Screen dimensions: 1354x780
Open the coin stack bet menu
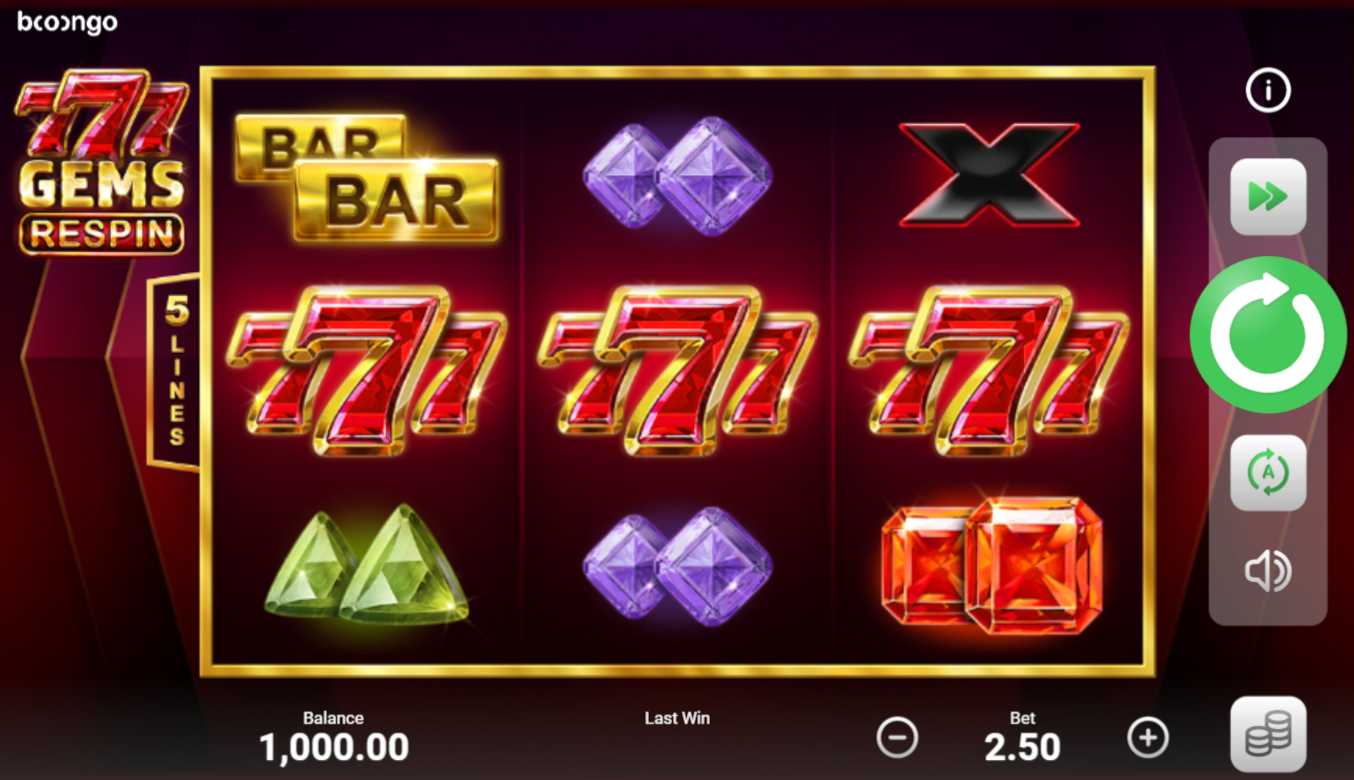(x=1268, y=736)
